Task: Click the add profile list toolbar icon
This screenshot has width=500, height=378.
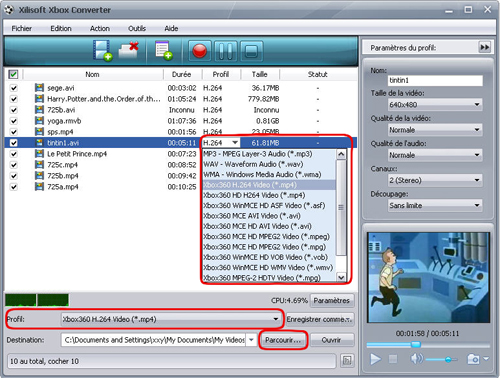Action: tap(164, 51)
